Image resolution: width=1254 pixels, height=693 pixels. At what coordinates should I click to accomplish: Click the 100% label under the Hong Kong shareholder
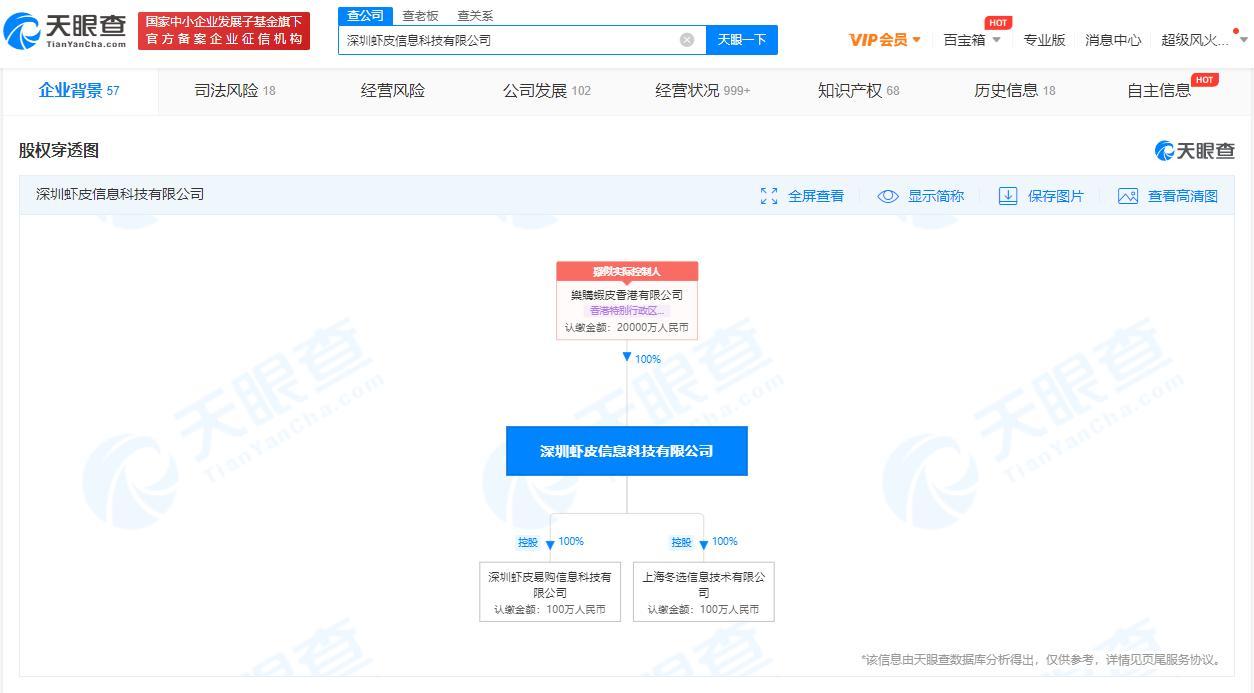pos(648,359)
